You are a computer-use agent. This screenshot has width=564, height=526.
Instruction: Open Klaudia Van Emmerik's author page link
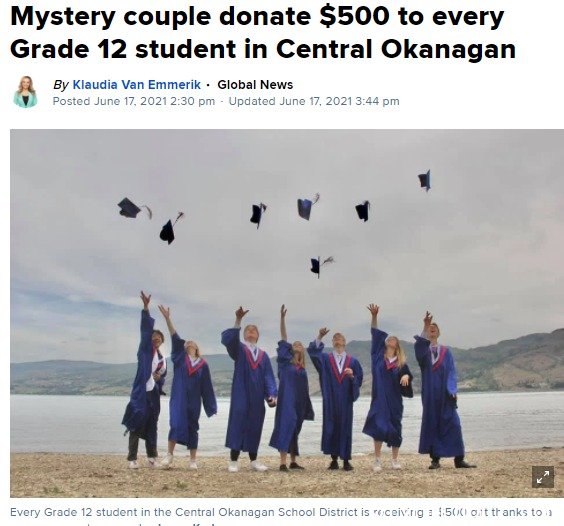click(x=137, y=85)
